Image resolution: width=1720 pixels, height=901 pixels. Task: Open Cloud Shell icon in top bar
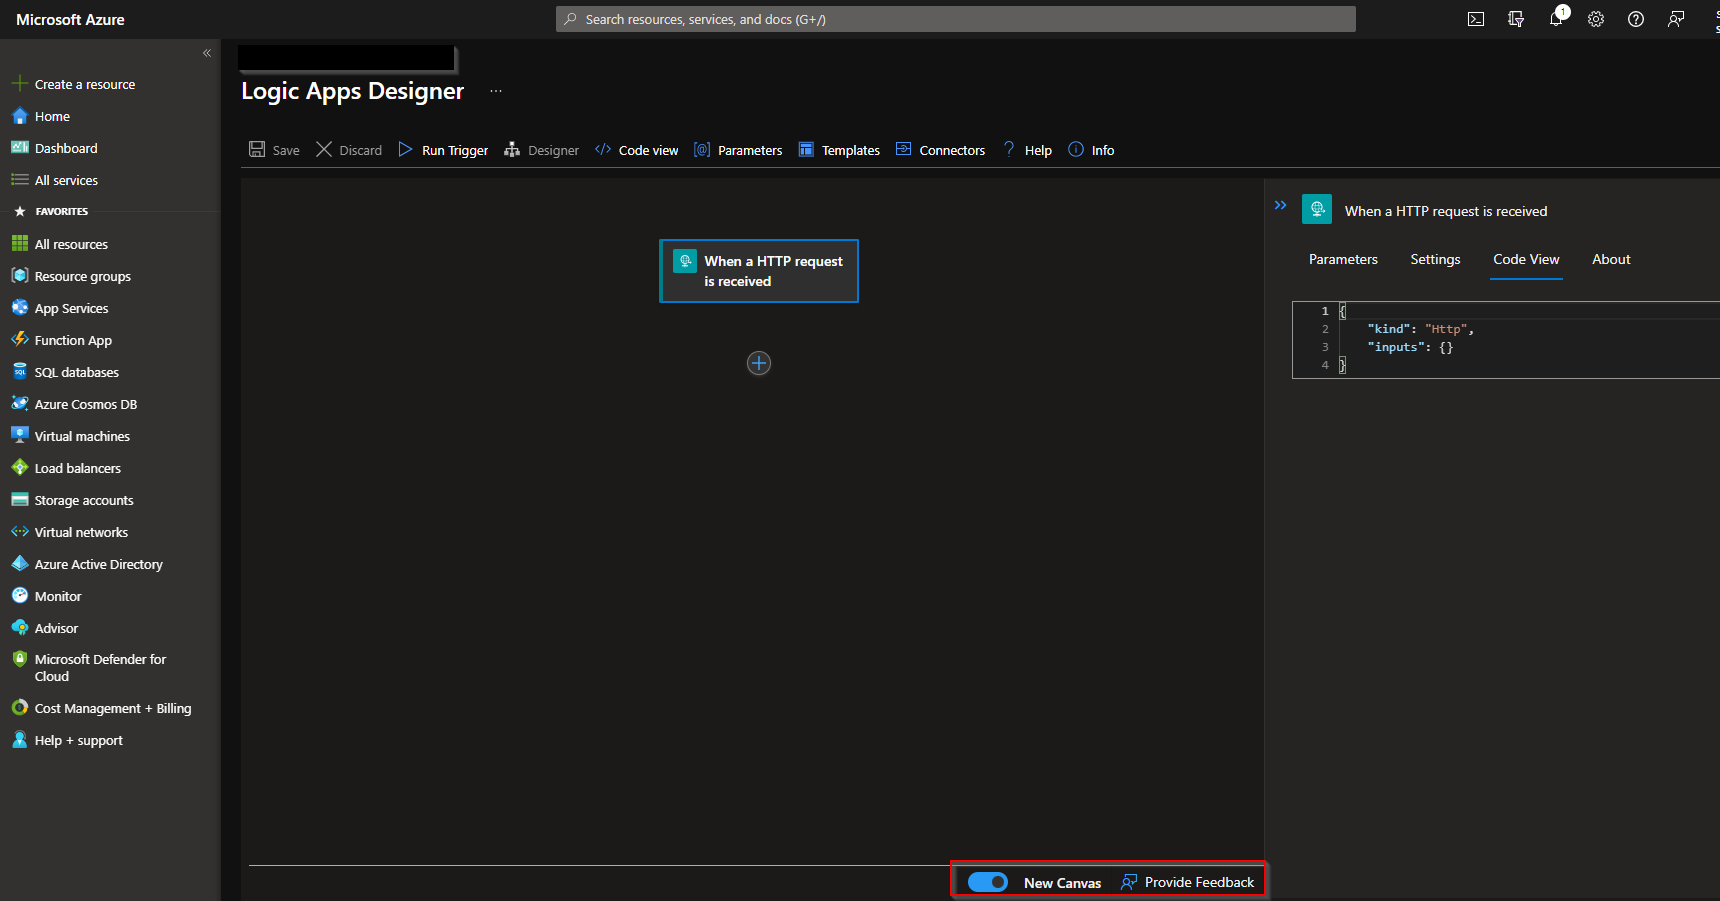pos(1476,19)
